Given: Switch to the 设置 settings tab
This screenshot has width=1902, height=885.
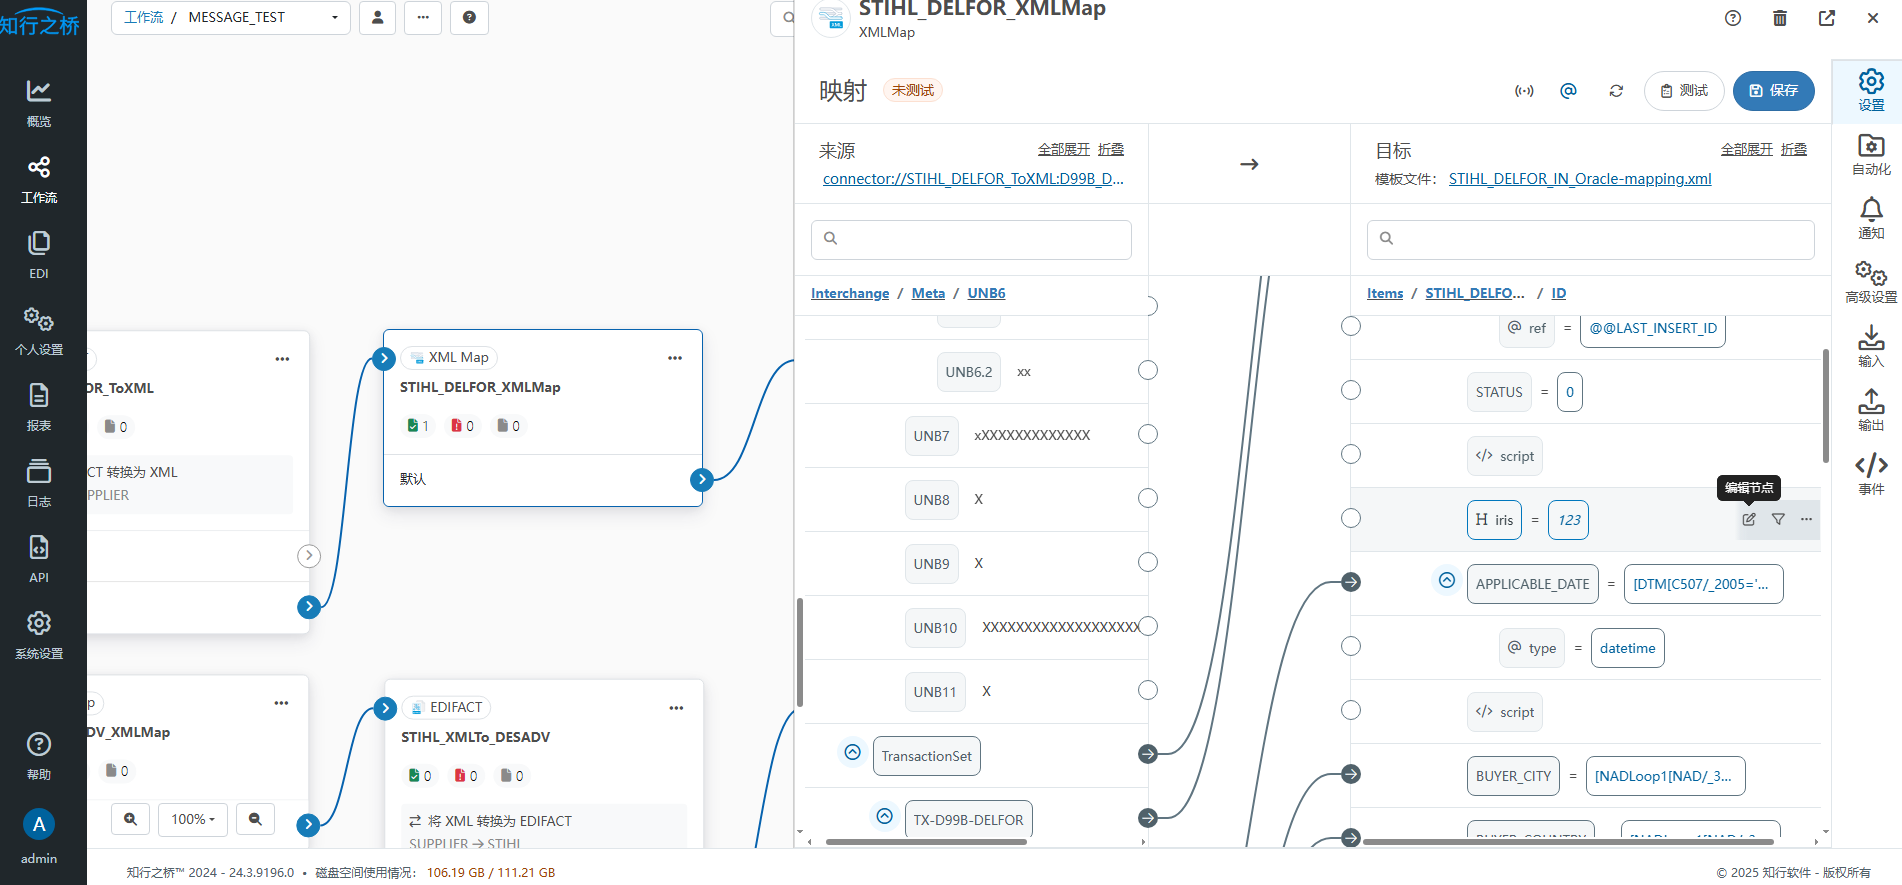Looking at the screenshot, I should pos(1871,90).
